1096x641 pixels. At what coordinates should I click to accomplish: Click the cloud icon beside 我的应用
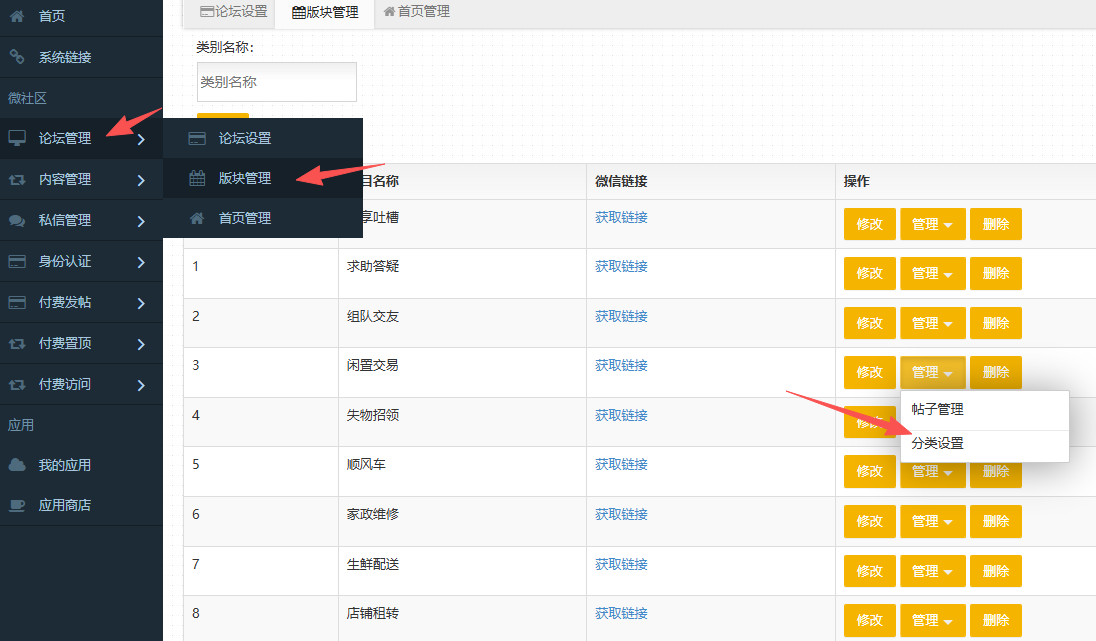(x=17, y=465)
